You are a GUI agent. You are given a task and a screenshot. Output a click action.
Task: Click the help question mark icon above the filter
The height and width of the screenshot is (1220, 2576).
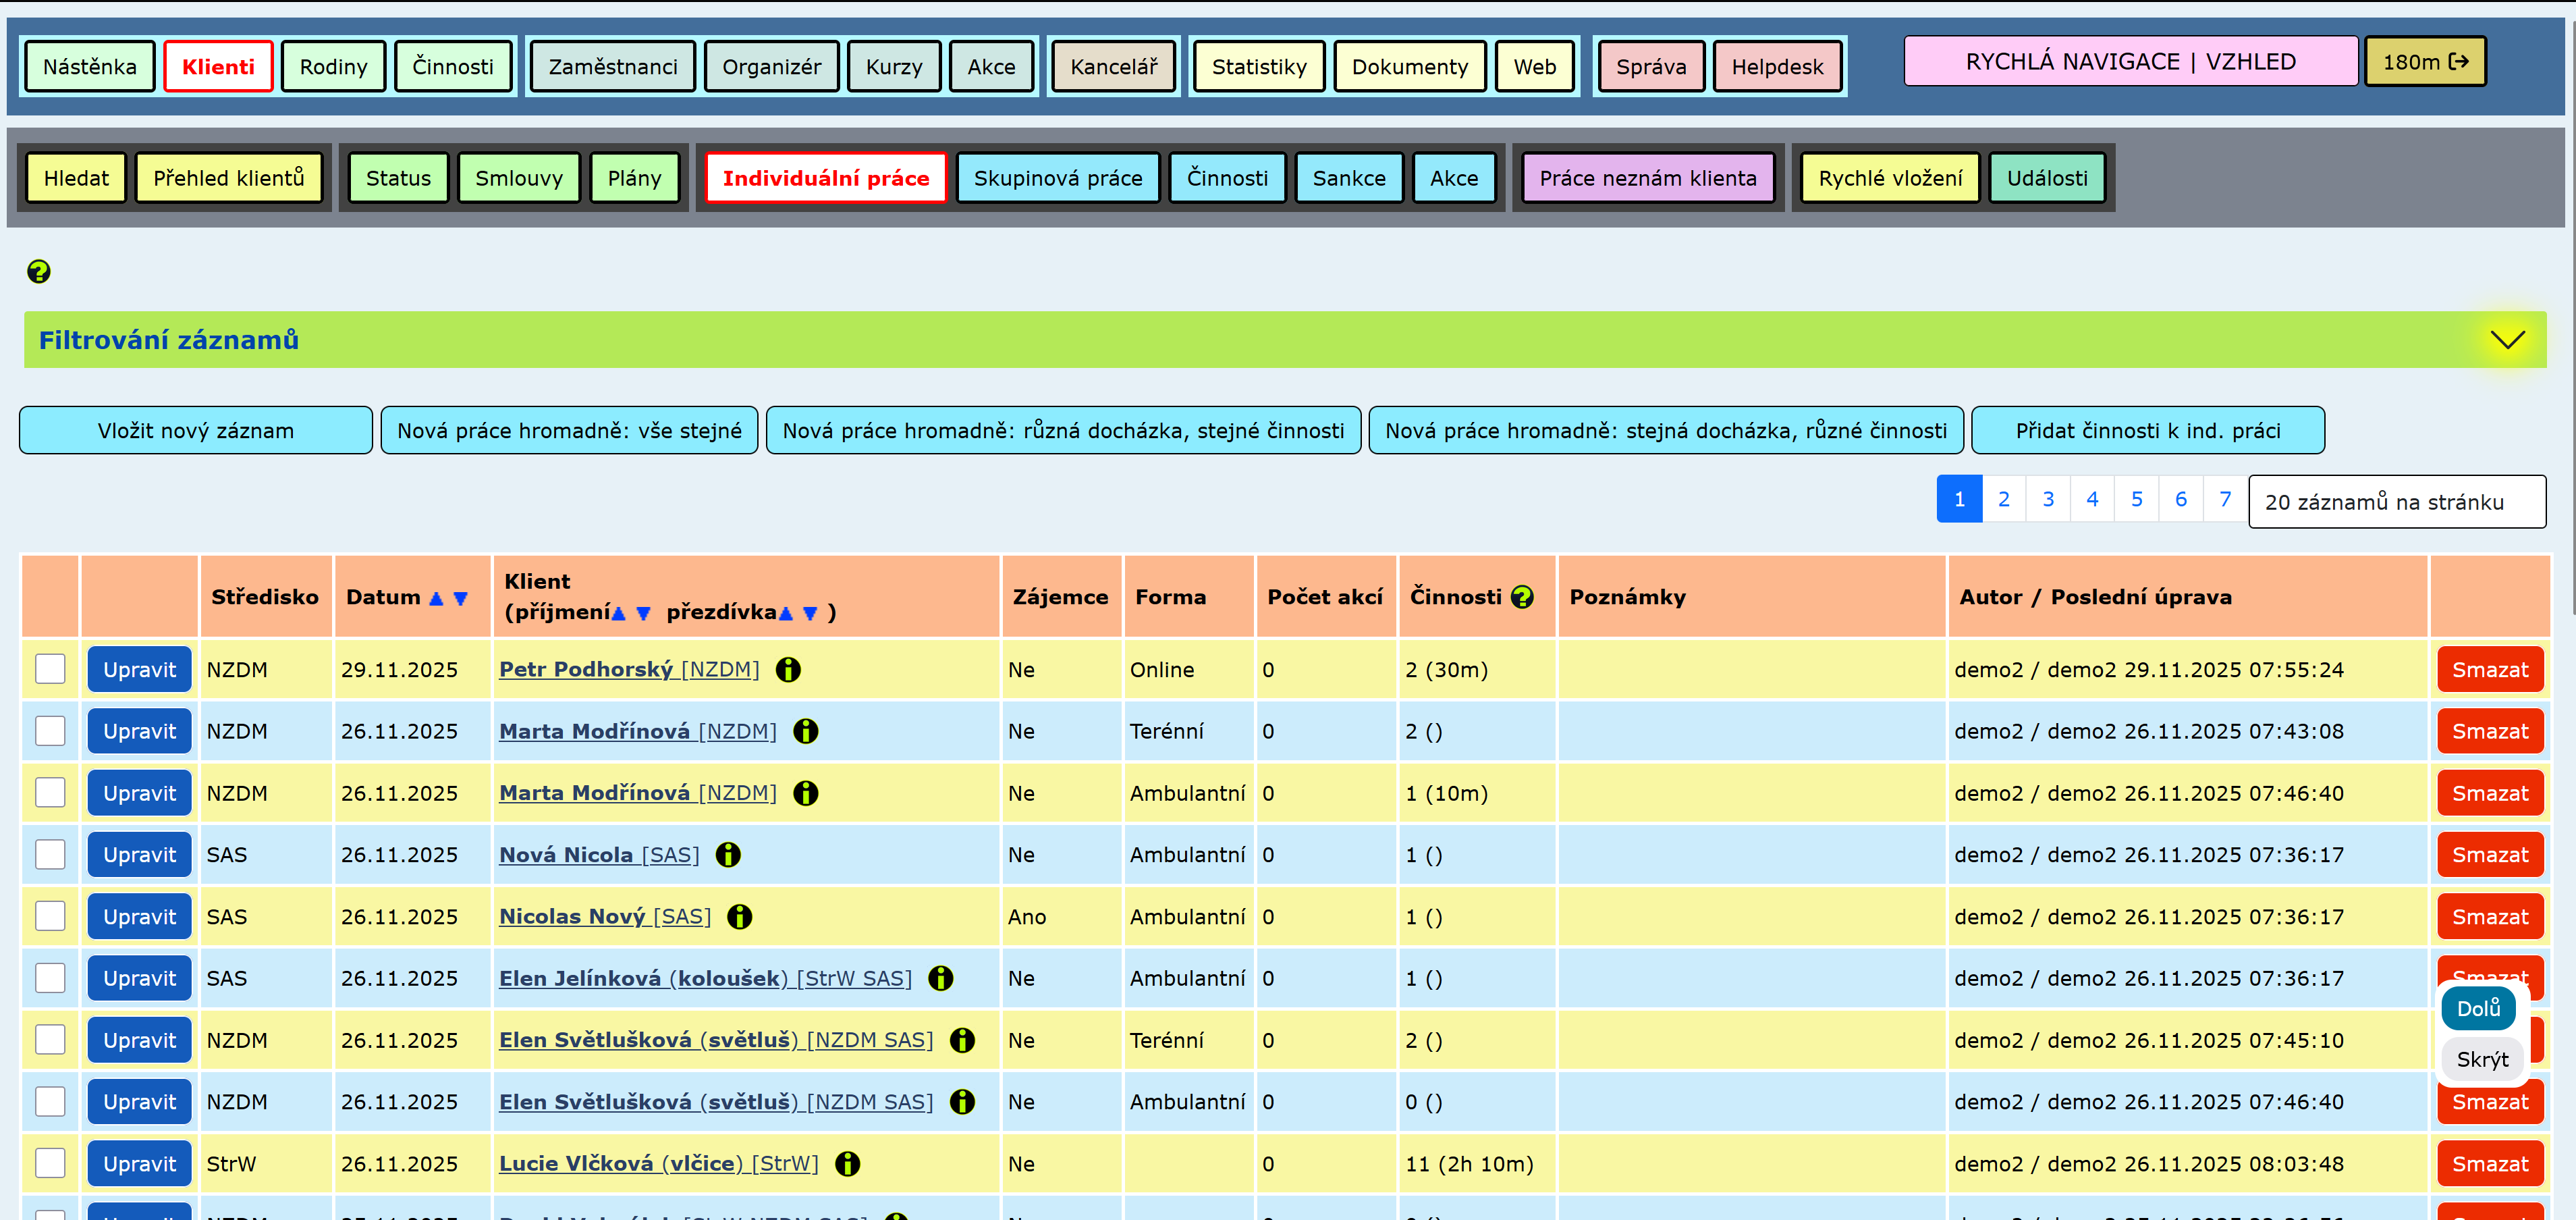click(39, 271)
